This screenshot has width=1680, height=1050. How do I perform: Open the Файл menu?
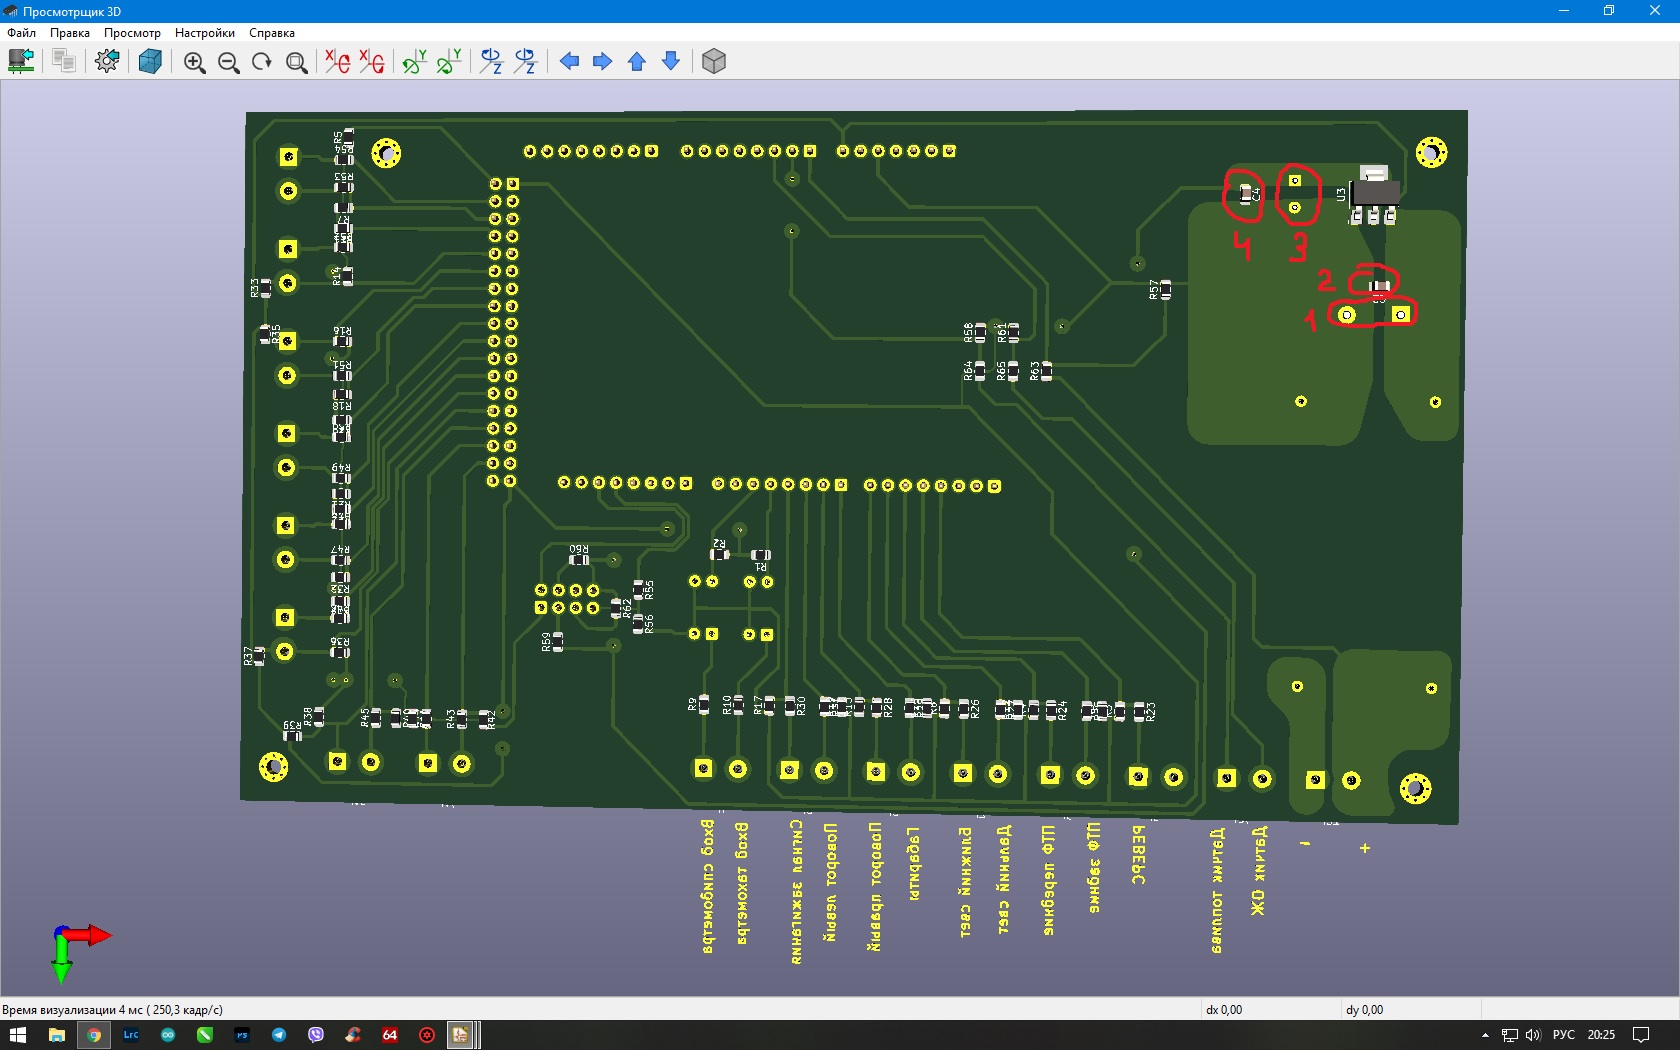coord(21,33)
